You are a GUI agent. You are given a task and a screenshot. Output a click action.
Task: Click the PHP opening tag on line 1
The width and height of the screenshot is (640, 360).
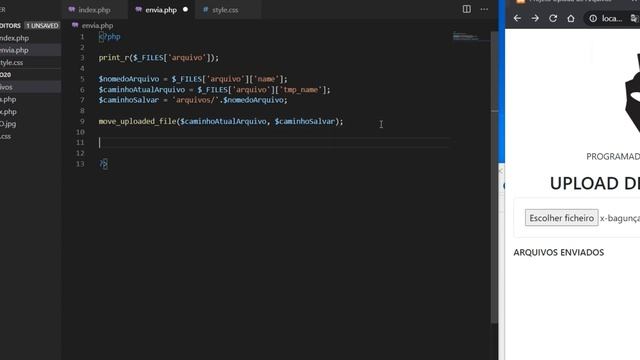pyautogui.click(x=109, y=37)
